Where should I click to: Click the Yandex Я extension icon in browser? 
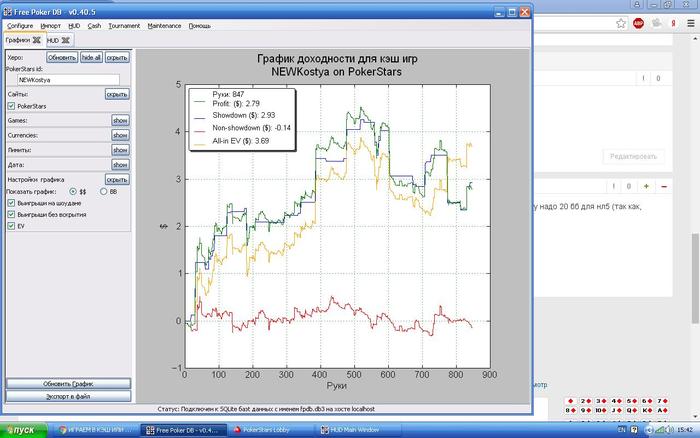(673, 23)
